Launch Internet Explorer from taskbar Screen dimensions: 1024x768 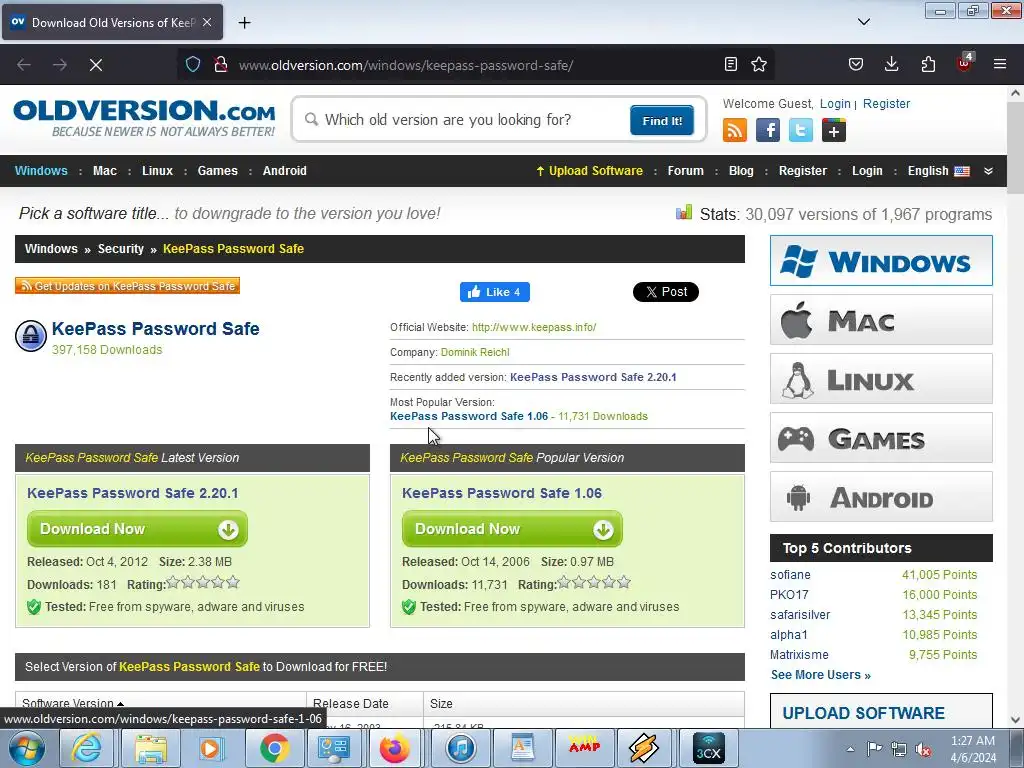86,748
